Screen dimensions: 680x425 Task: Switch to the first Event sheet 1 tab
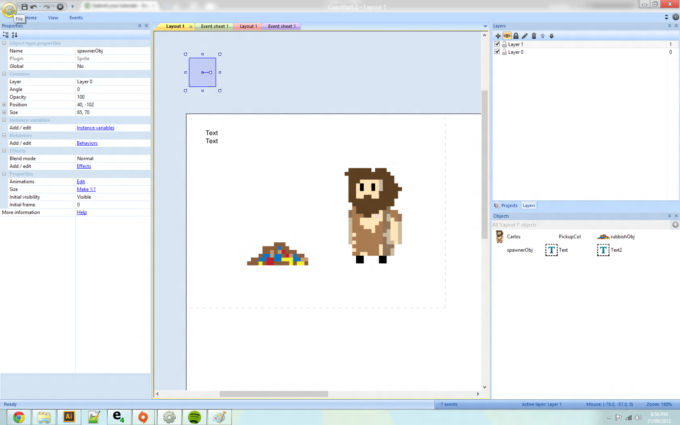tap(214, 26)
